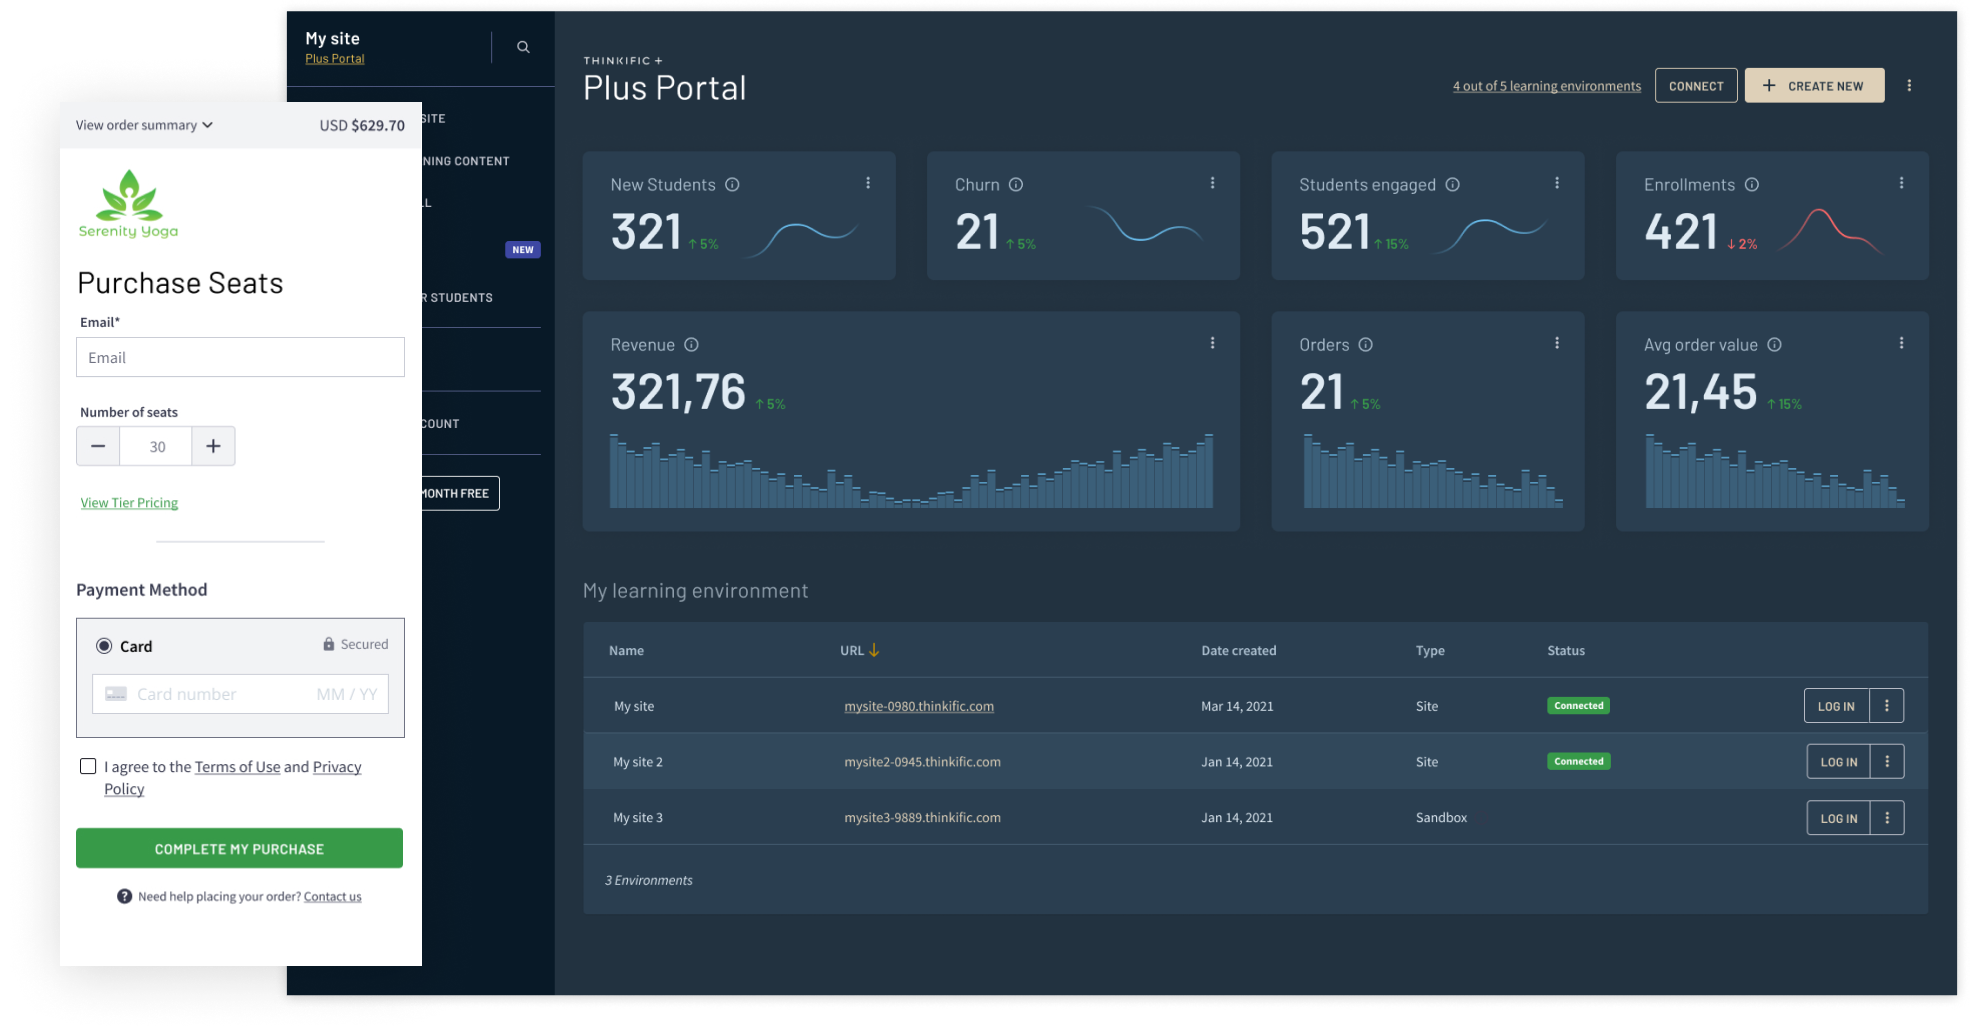This screenshot has height=1034, width=1970.
Task: Click the Plus Portal sidebar link
Action: 335,59
